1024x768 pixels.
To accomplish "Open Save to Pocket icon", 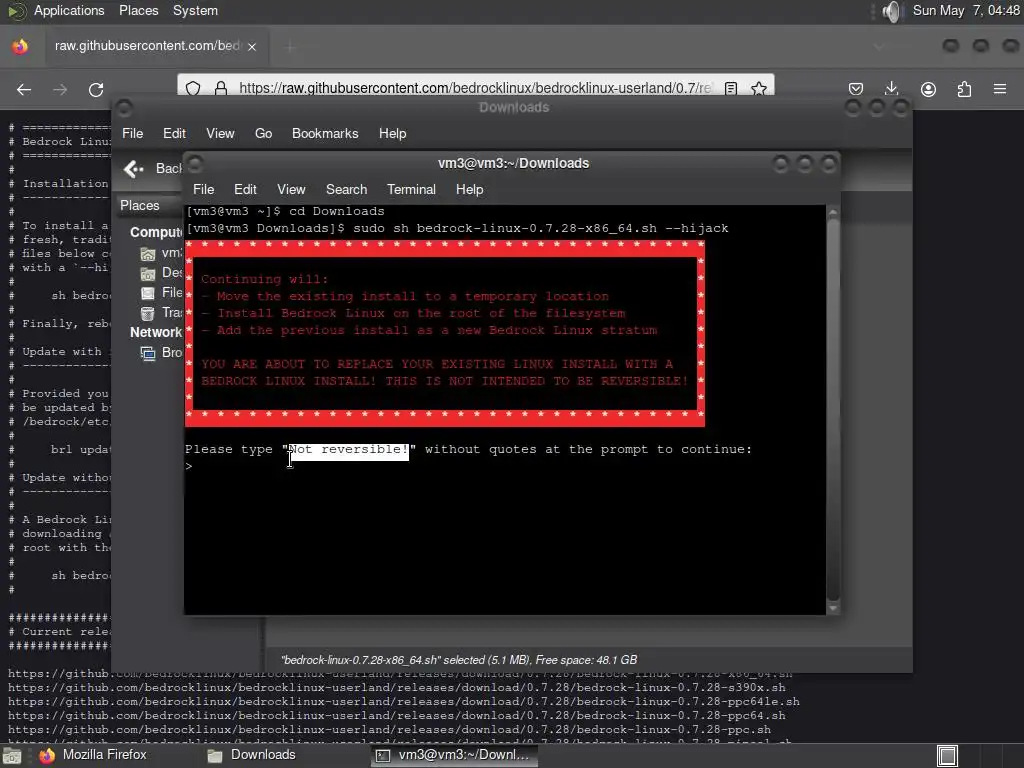I will click(x=856, y=89).
